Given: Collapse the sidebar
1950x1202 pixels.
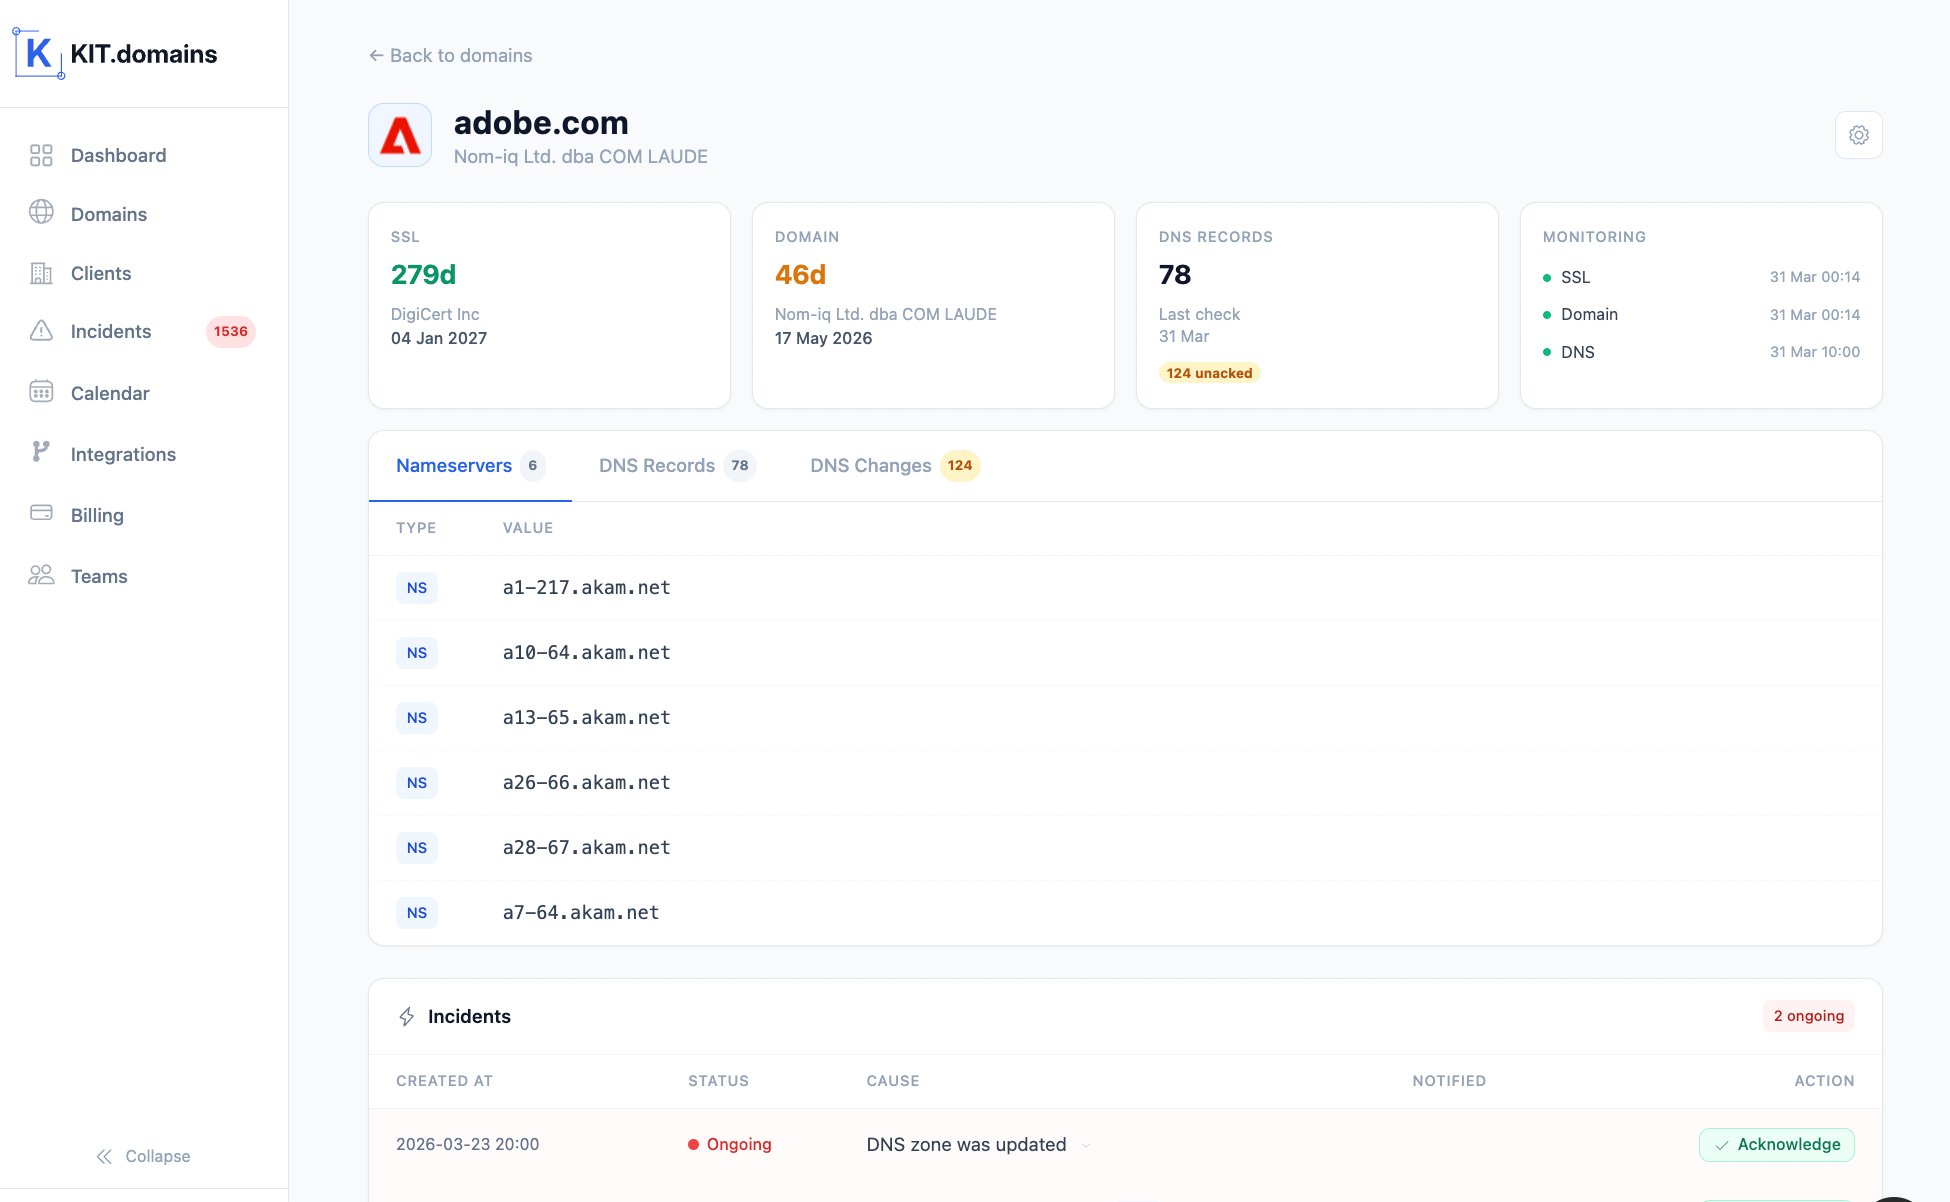Looking at the screenshot, I should tap(143, 1156).
